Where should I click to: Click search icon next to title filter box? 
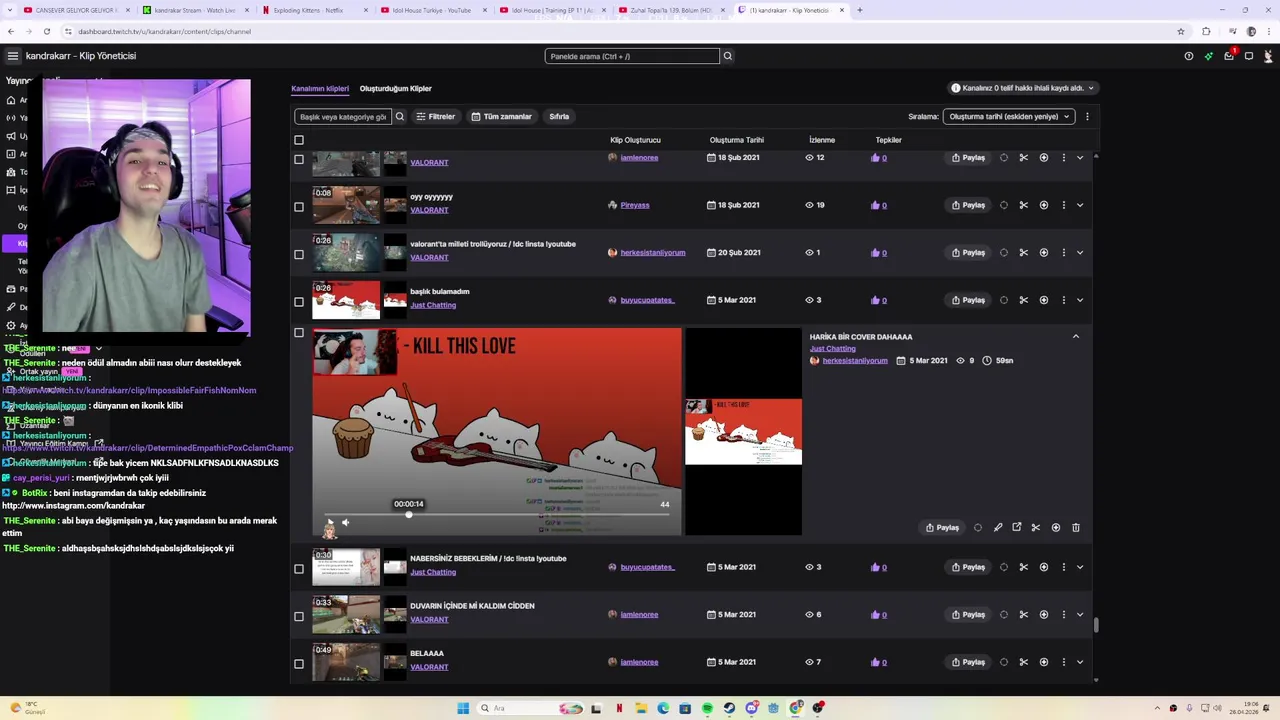400,116
